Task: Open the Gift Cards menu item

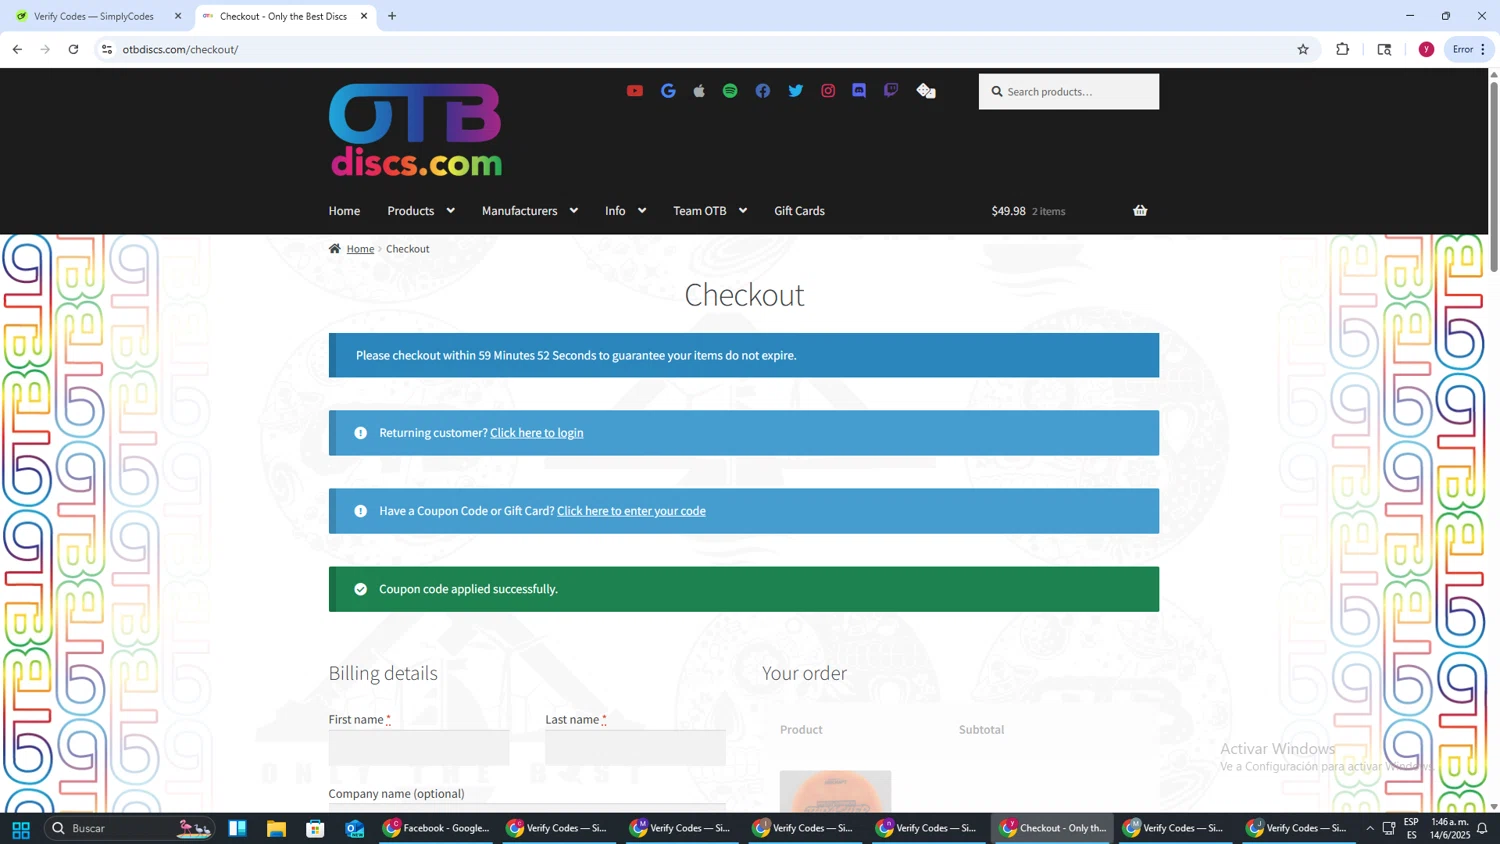Action: pos(799,211)
